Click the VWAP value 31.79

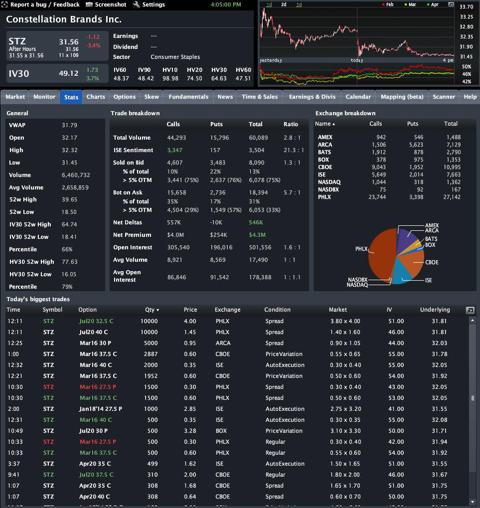(x=69, y=125)
